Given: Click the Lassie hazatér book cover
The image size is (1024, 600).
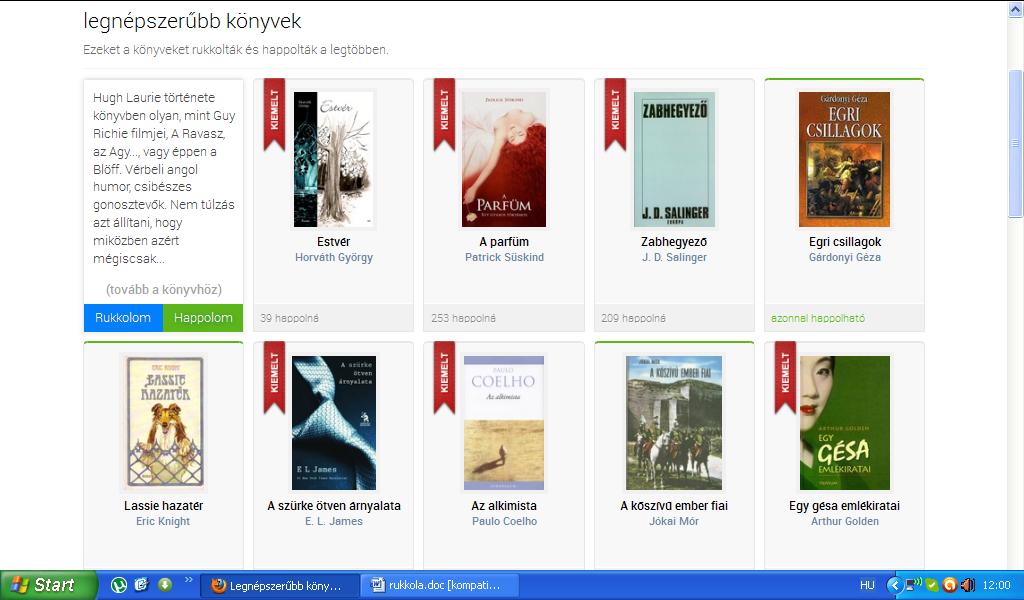Looking at the screenshot, I should (163, 423).
